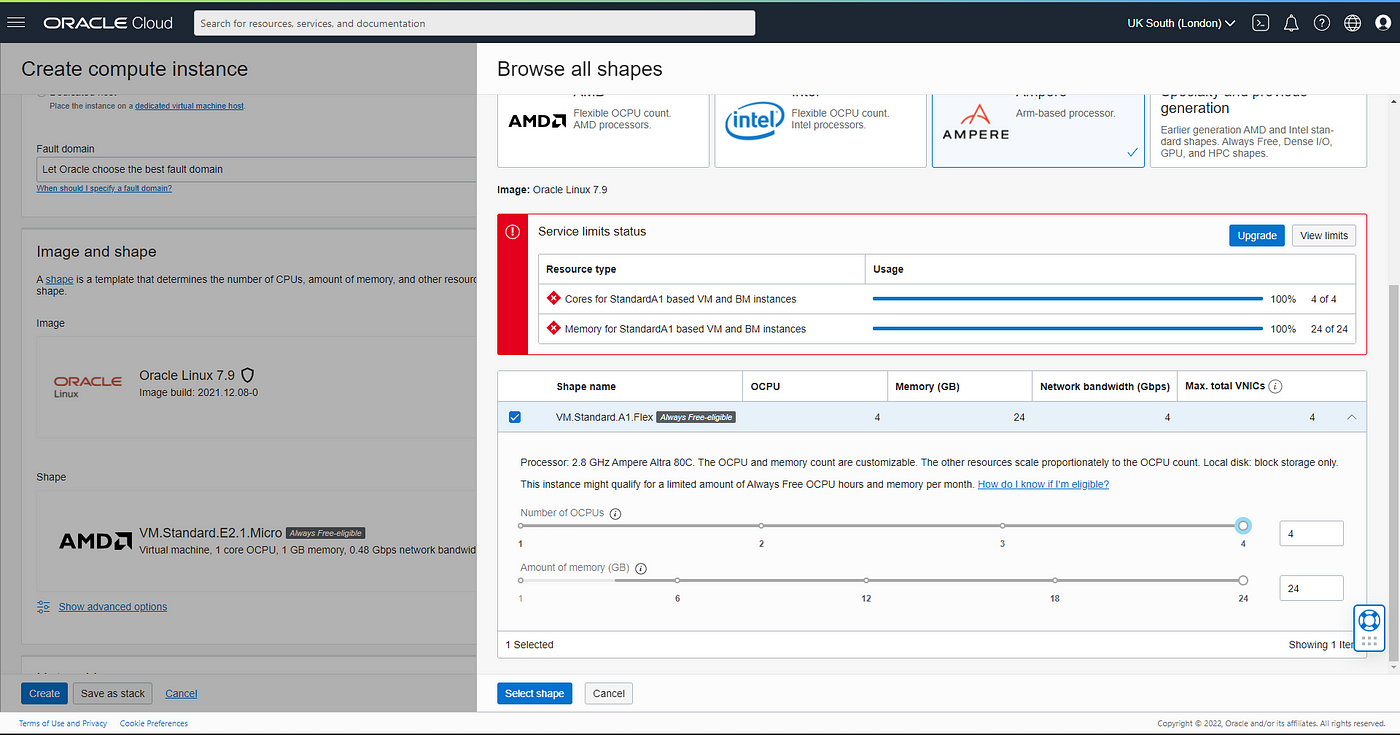Click the Number of OCPUs slider handle
The width and height of the screenshot is (1400, 735).
1243,525
